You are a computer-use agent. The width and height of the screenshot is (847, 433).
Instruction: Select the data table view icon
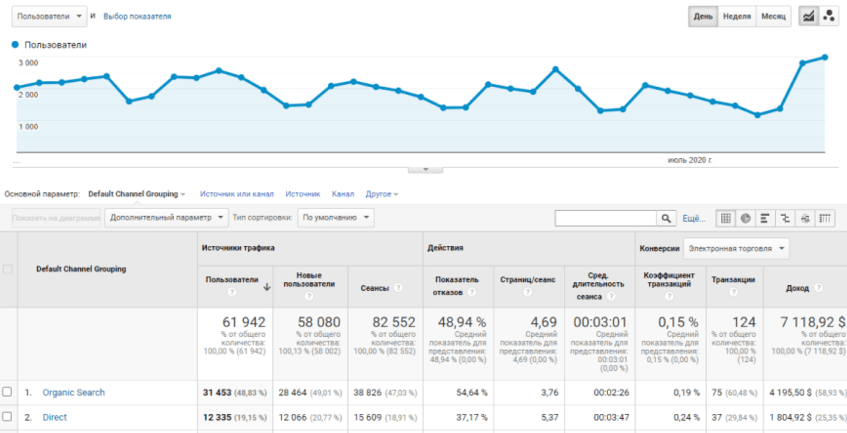(726, 218)
